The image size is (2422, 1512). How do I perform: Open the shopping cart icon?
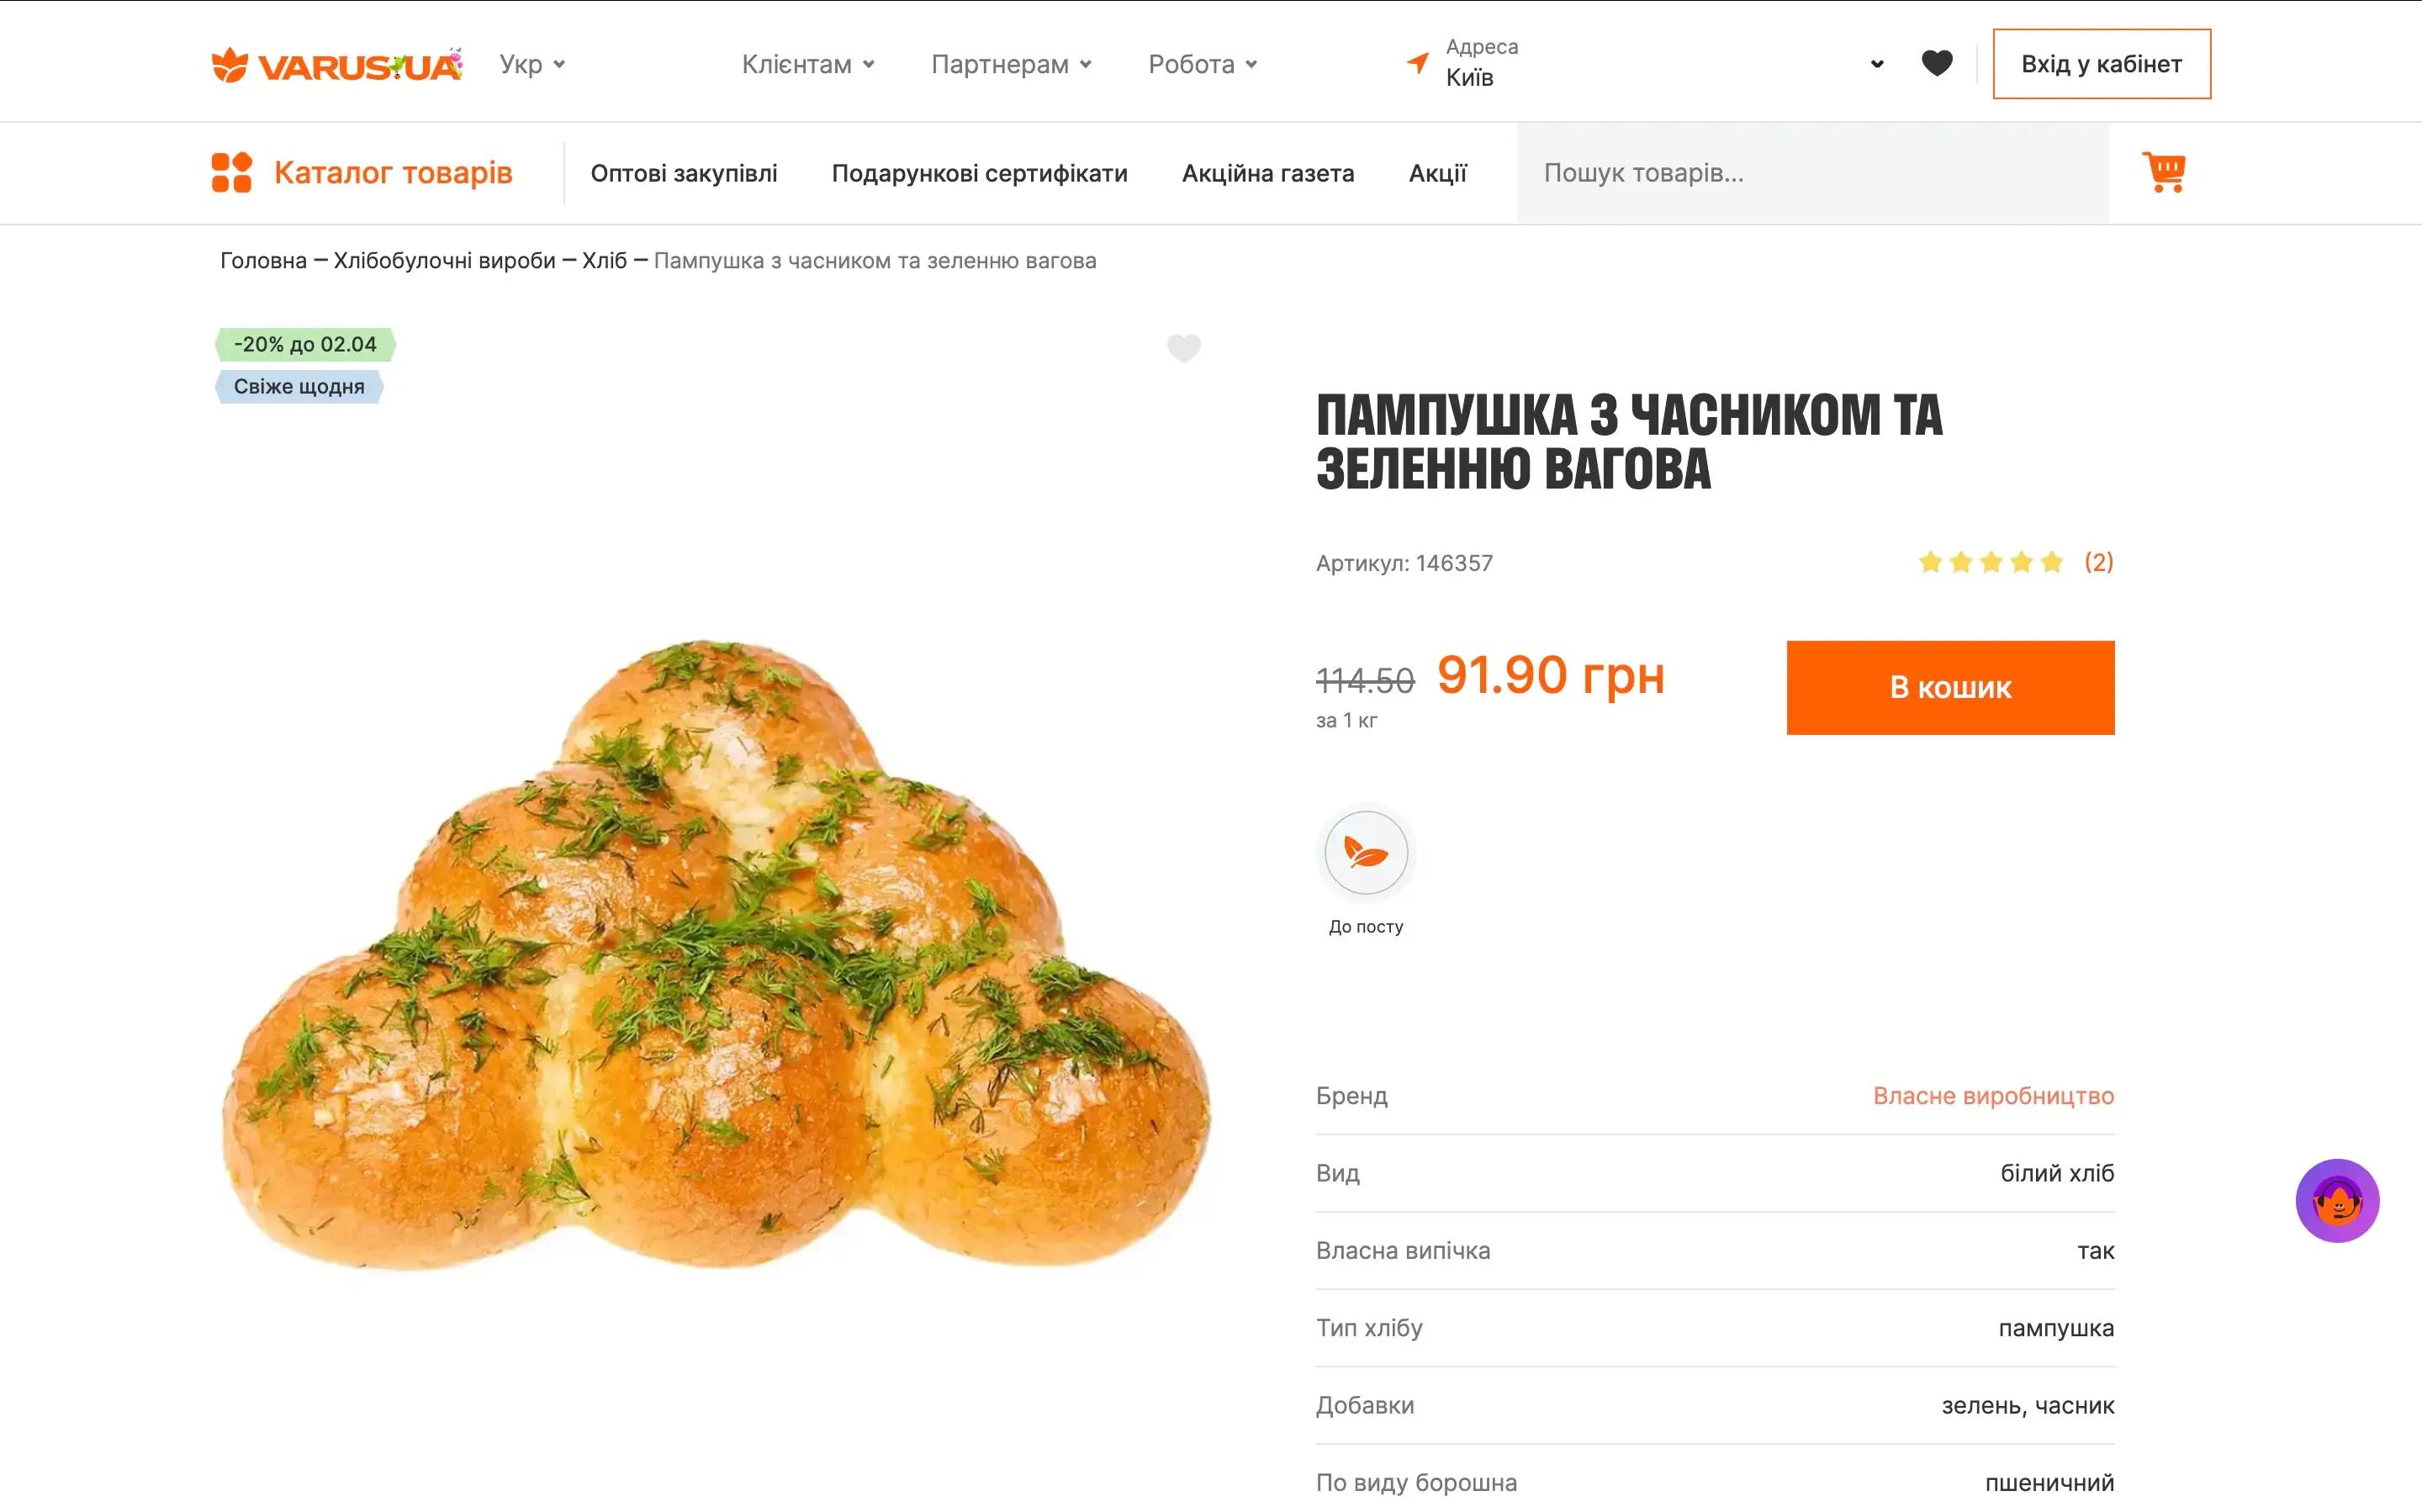2163,172
